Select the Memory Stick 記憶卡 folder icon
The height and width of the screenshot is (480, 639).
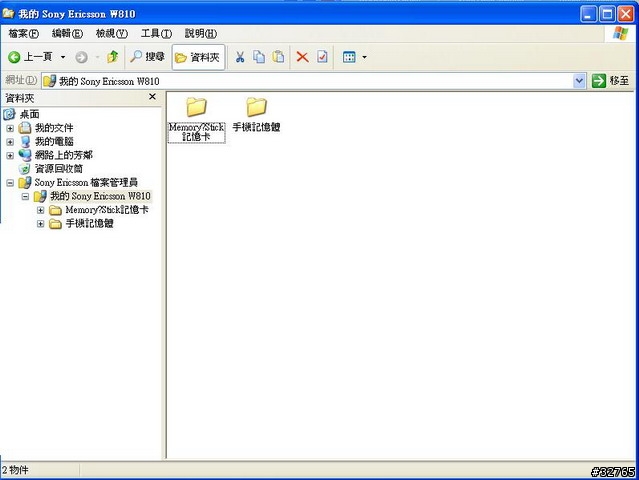[x=196, y=107]
